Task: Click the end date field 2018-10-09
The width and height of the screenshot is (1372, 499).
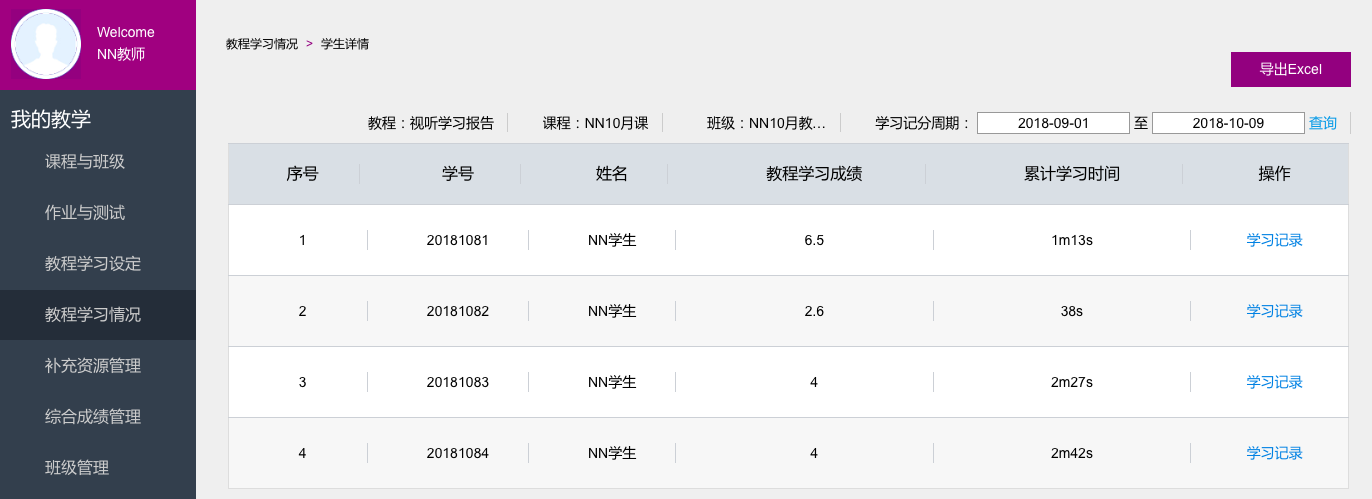Action: 1228,123
